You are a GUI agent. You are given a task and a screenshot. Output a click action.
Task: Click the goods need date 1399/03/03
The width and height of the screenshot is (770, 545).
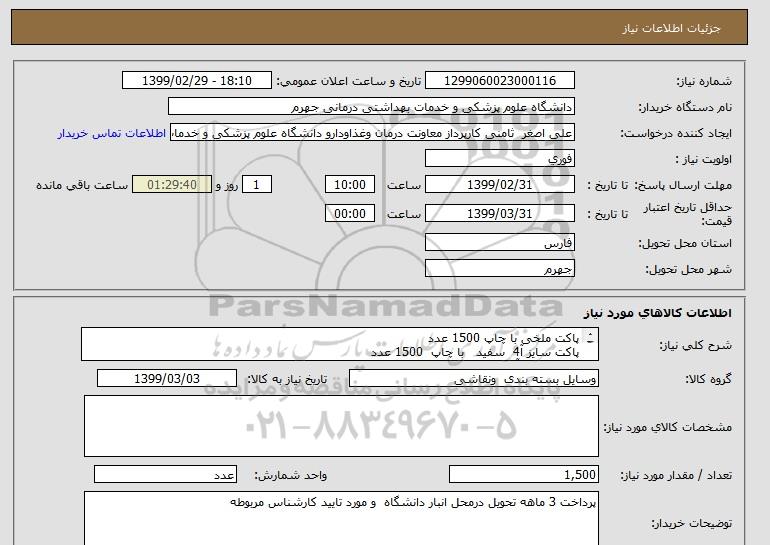click(x=167, y=379)
